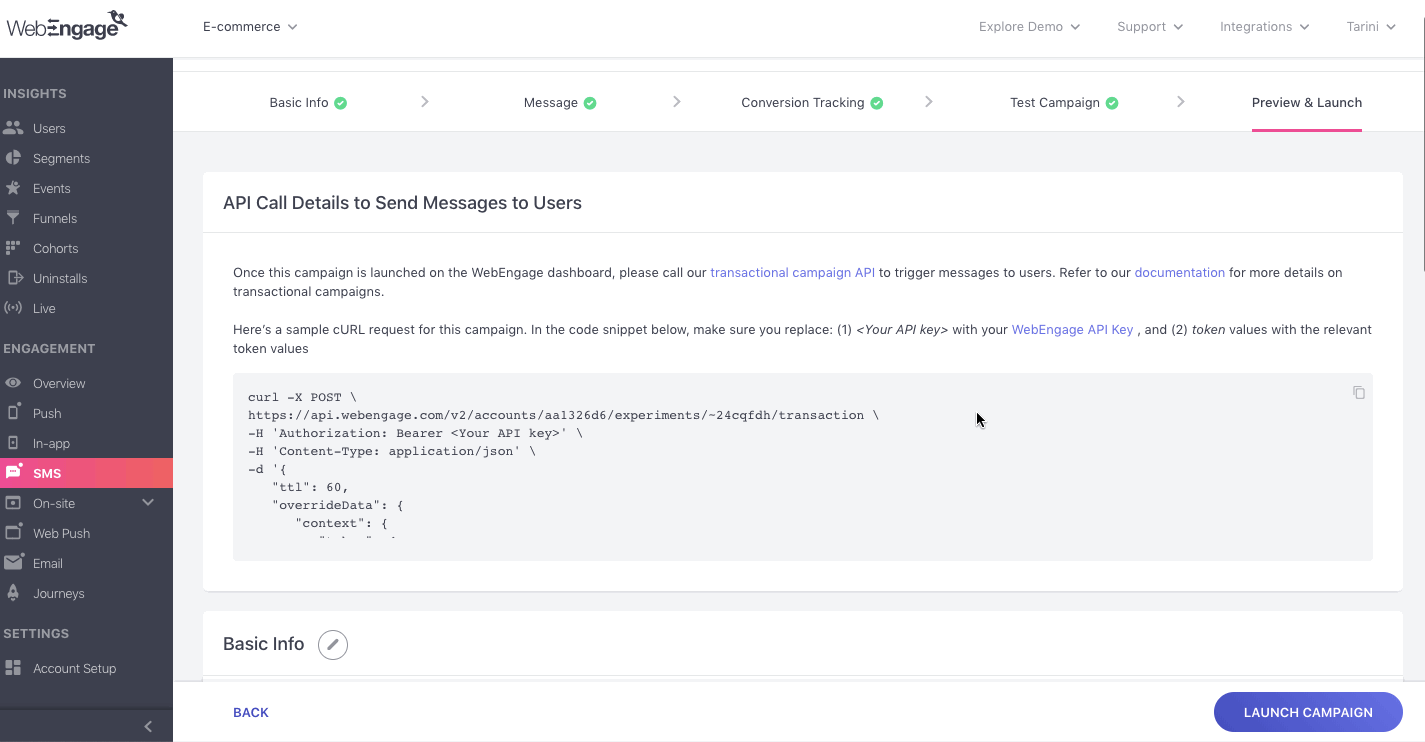Open Segments via its pie-chart icon
Image resolution: width=1425 pixels, height=742 pixels.
(x=13, y=158)
